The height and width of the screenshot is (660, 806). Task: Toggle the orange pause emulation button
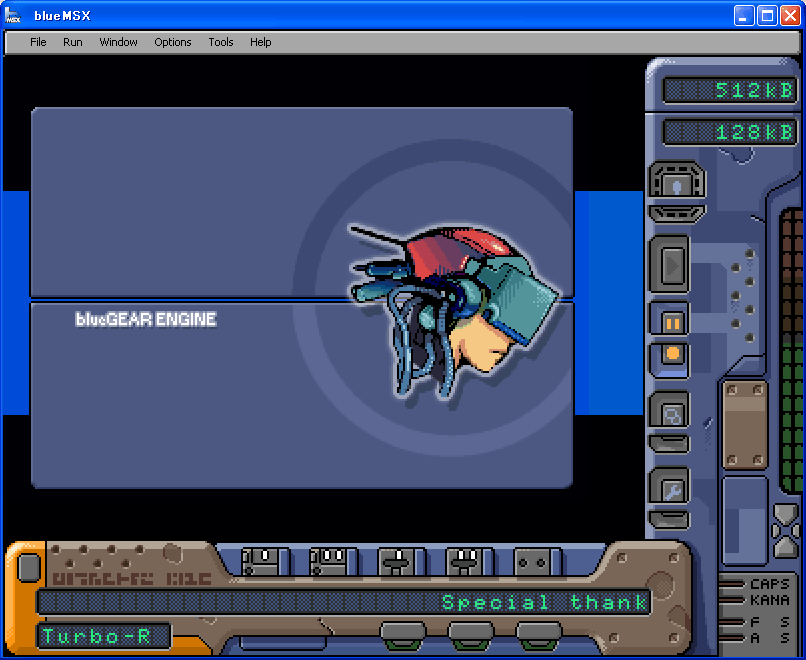pos(671,321)
